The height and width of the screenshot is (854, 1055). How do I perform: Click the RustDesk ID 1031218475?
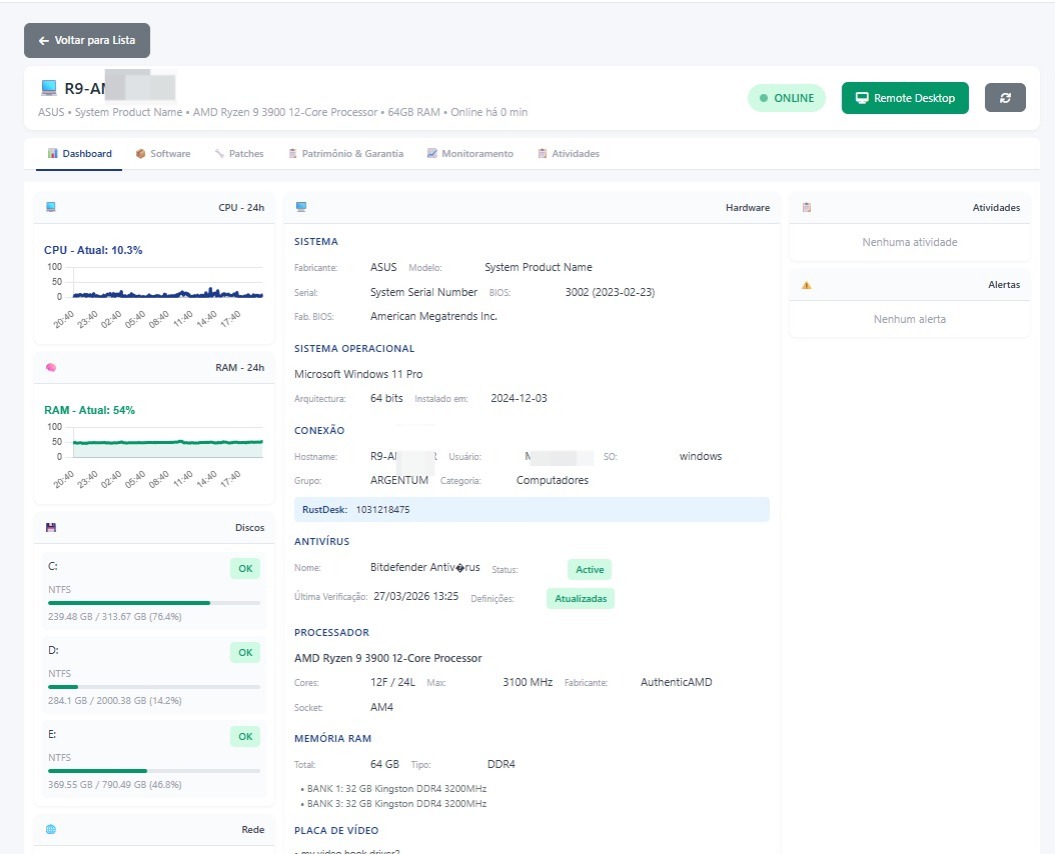pyautogui.click(x=383, y=509)
